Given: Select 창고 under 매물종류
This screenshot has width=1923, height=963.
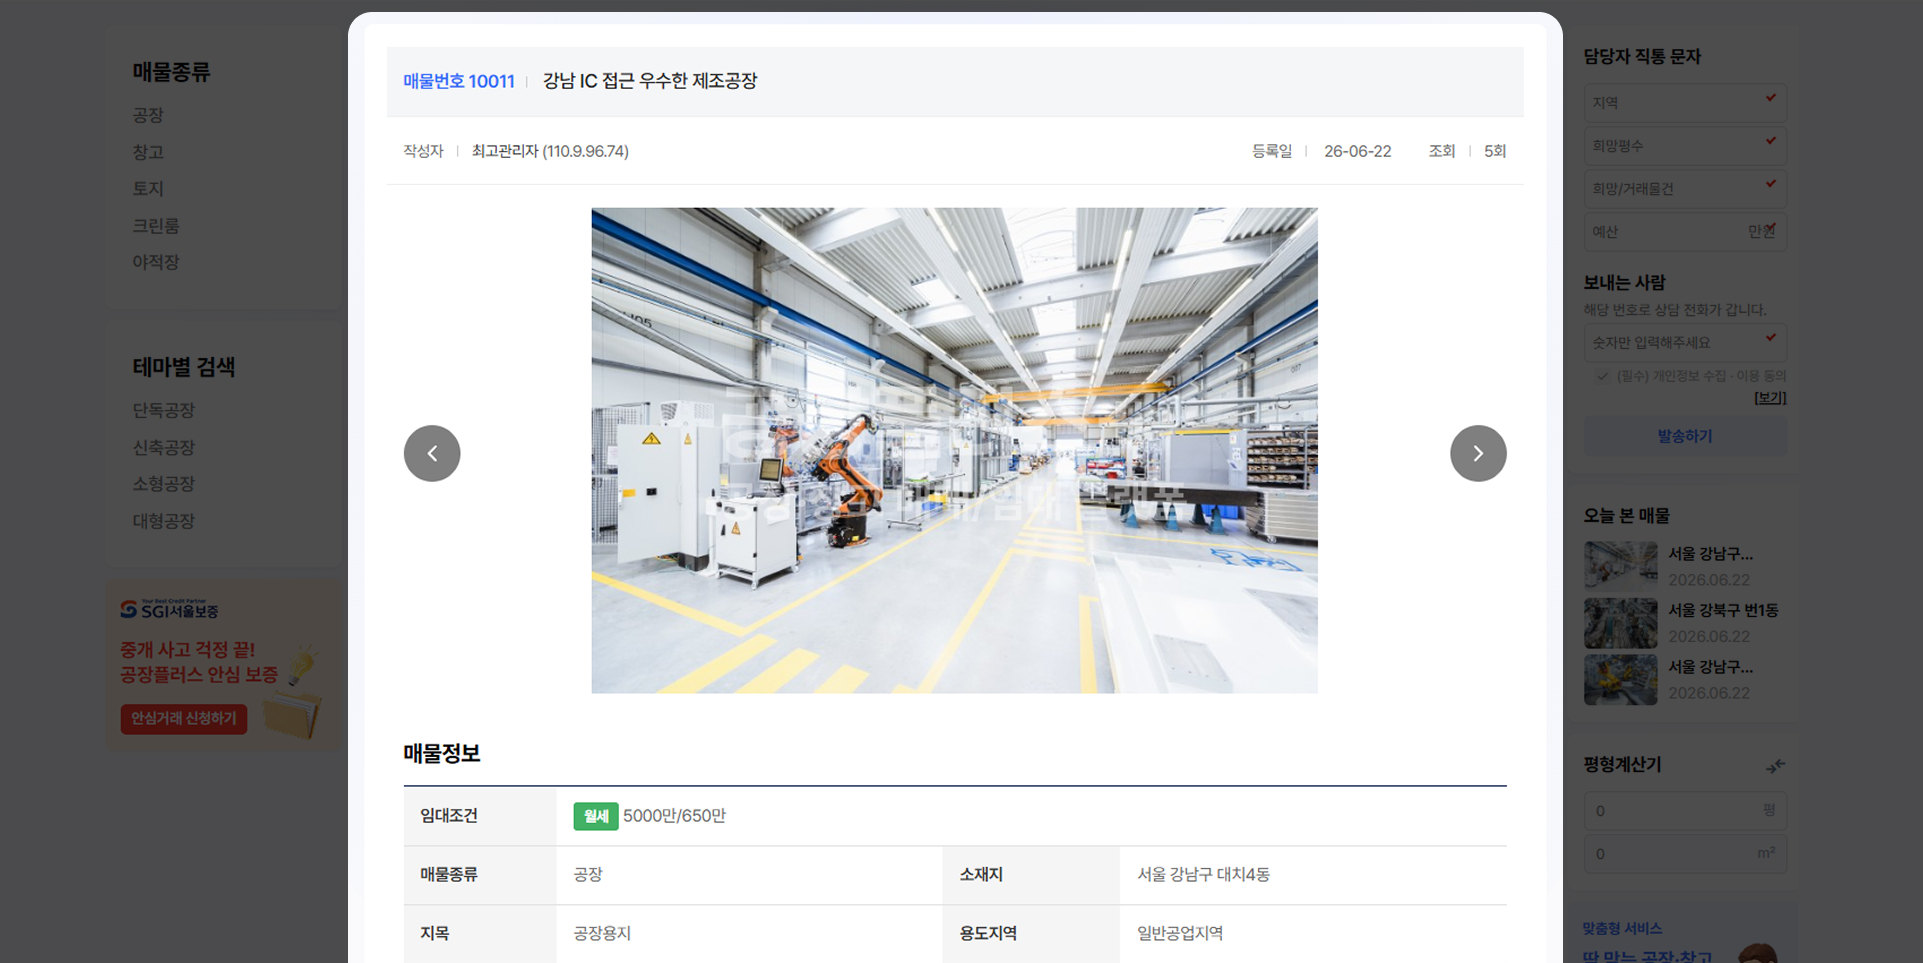Looking at the screenshot, I should click(148, 152).
